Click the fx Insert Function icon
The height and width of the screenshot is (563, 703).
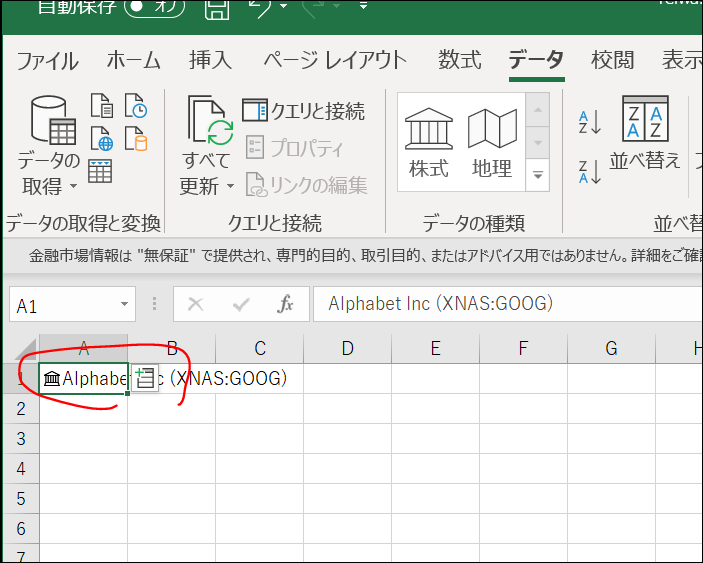[x=285, y=304]
